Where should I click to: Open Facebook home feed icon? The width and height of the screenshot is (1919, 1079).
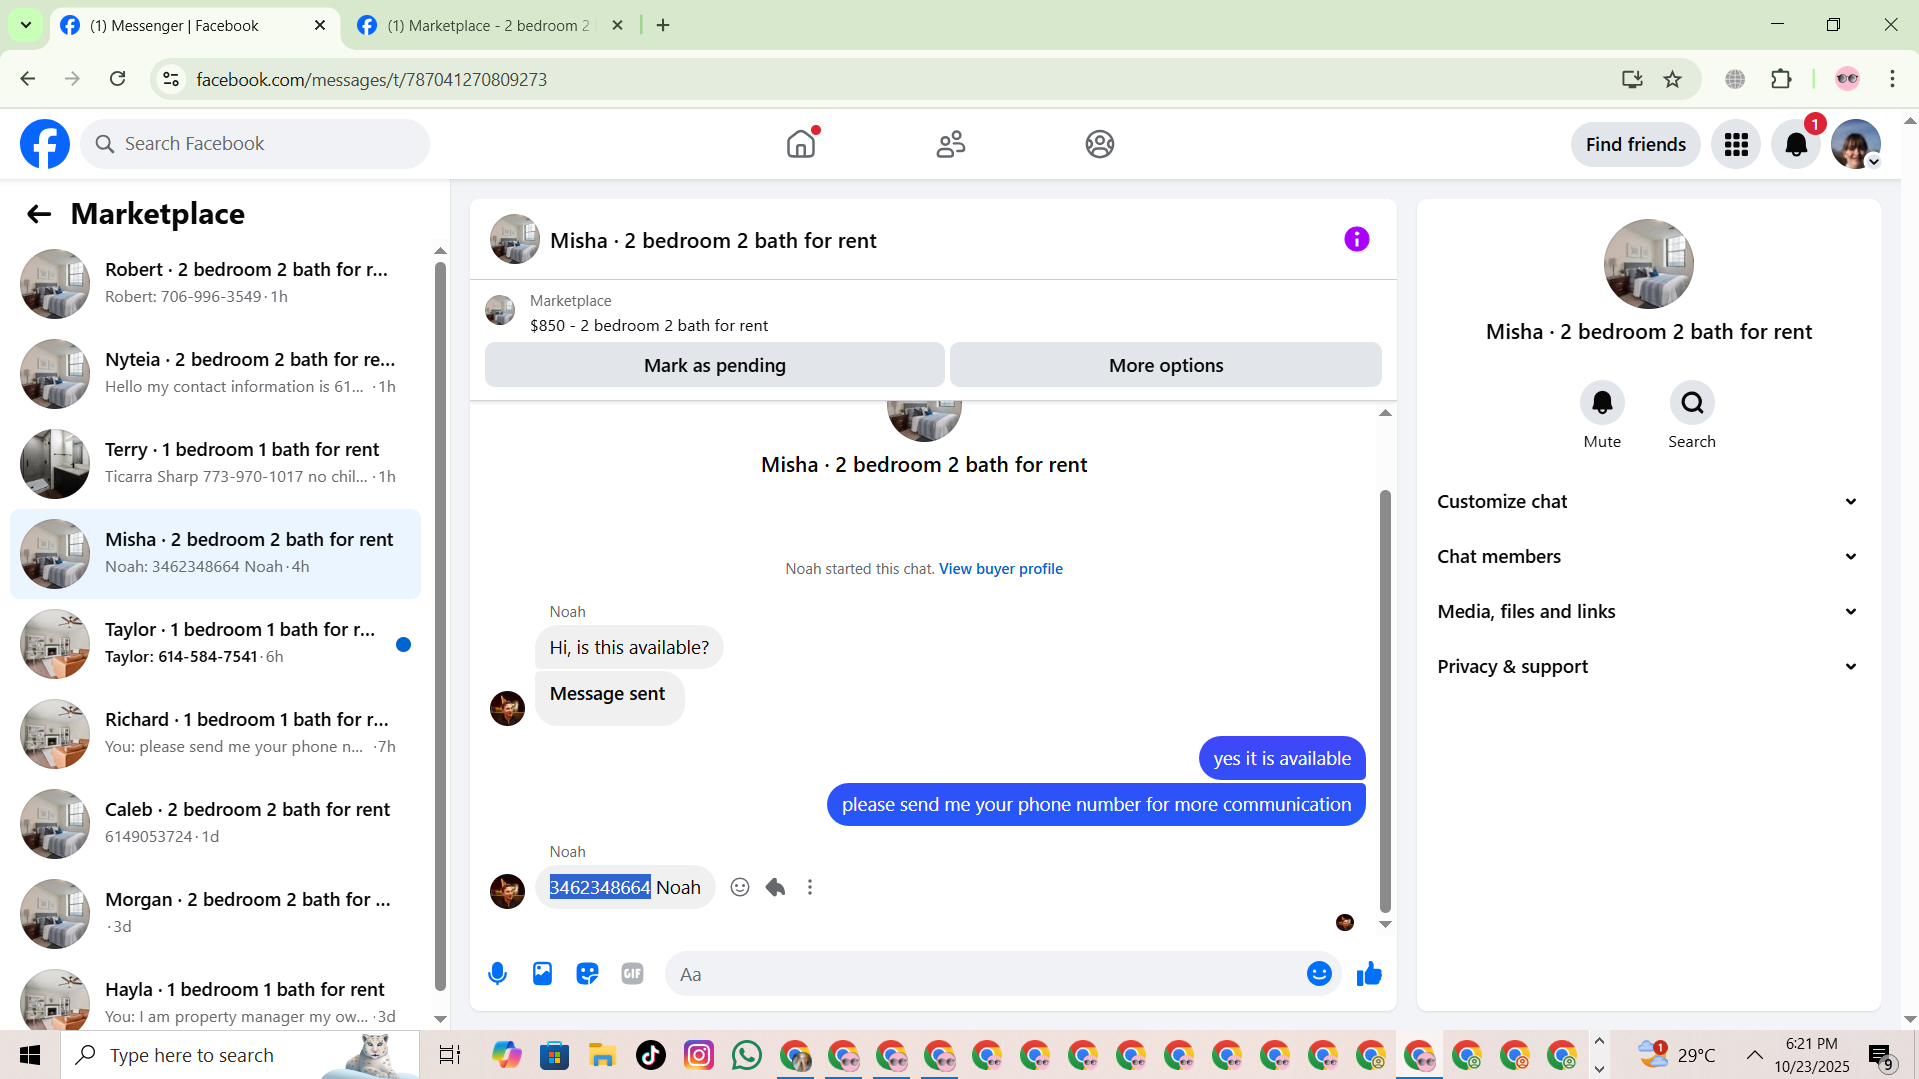click(x=801, y=144)
